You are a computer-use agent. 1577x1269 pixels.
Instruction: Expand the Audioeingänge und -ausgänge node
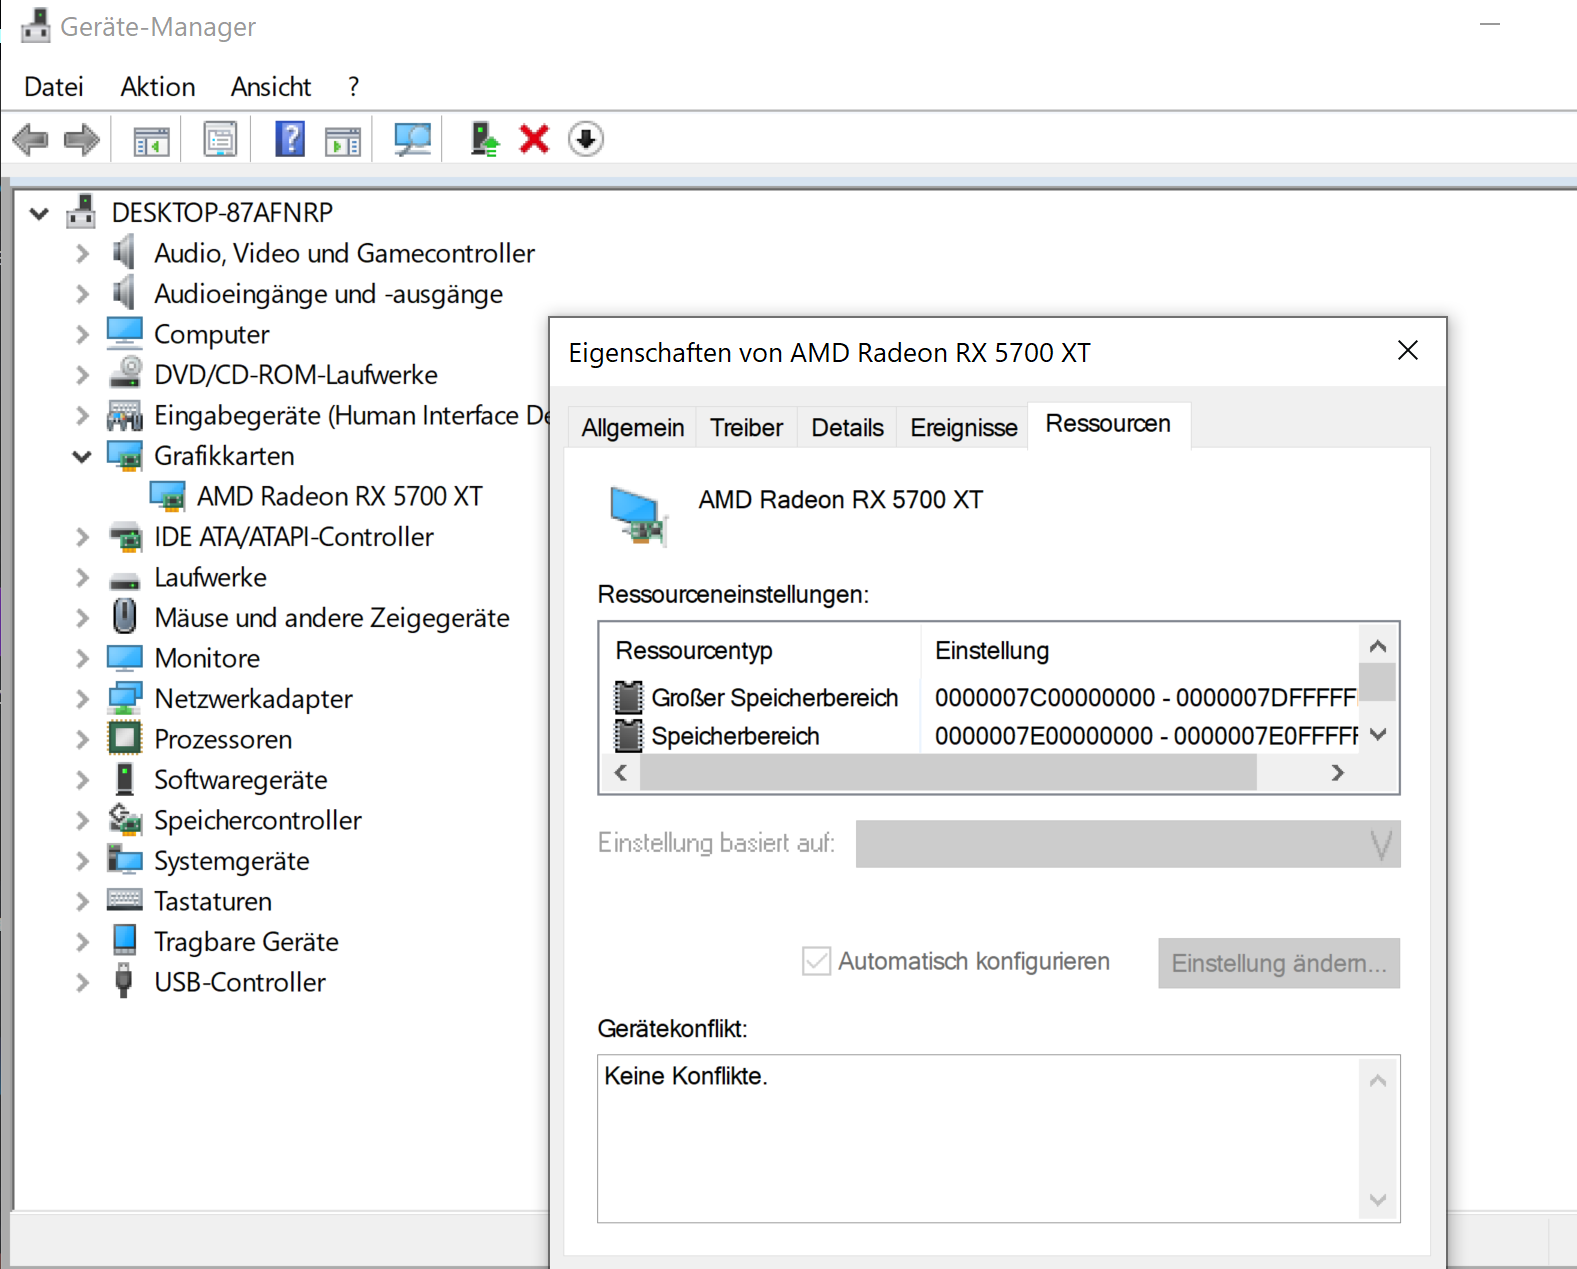coord(82,294)
